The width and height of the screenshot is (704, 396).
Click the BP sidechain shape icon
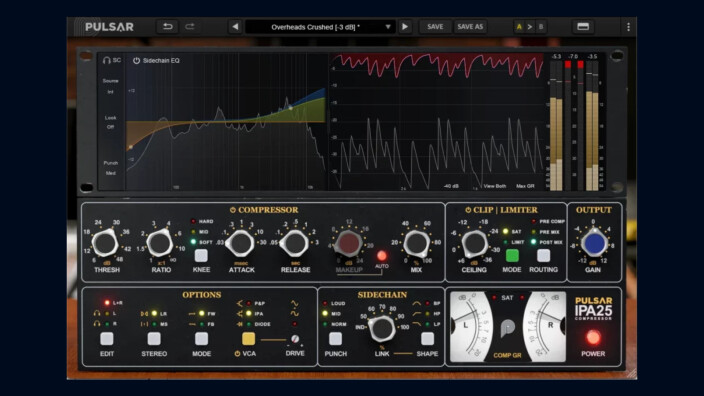(x=417, y=304)
